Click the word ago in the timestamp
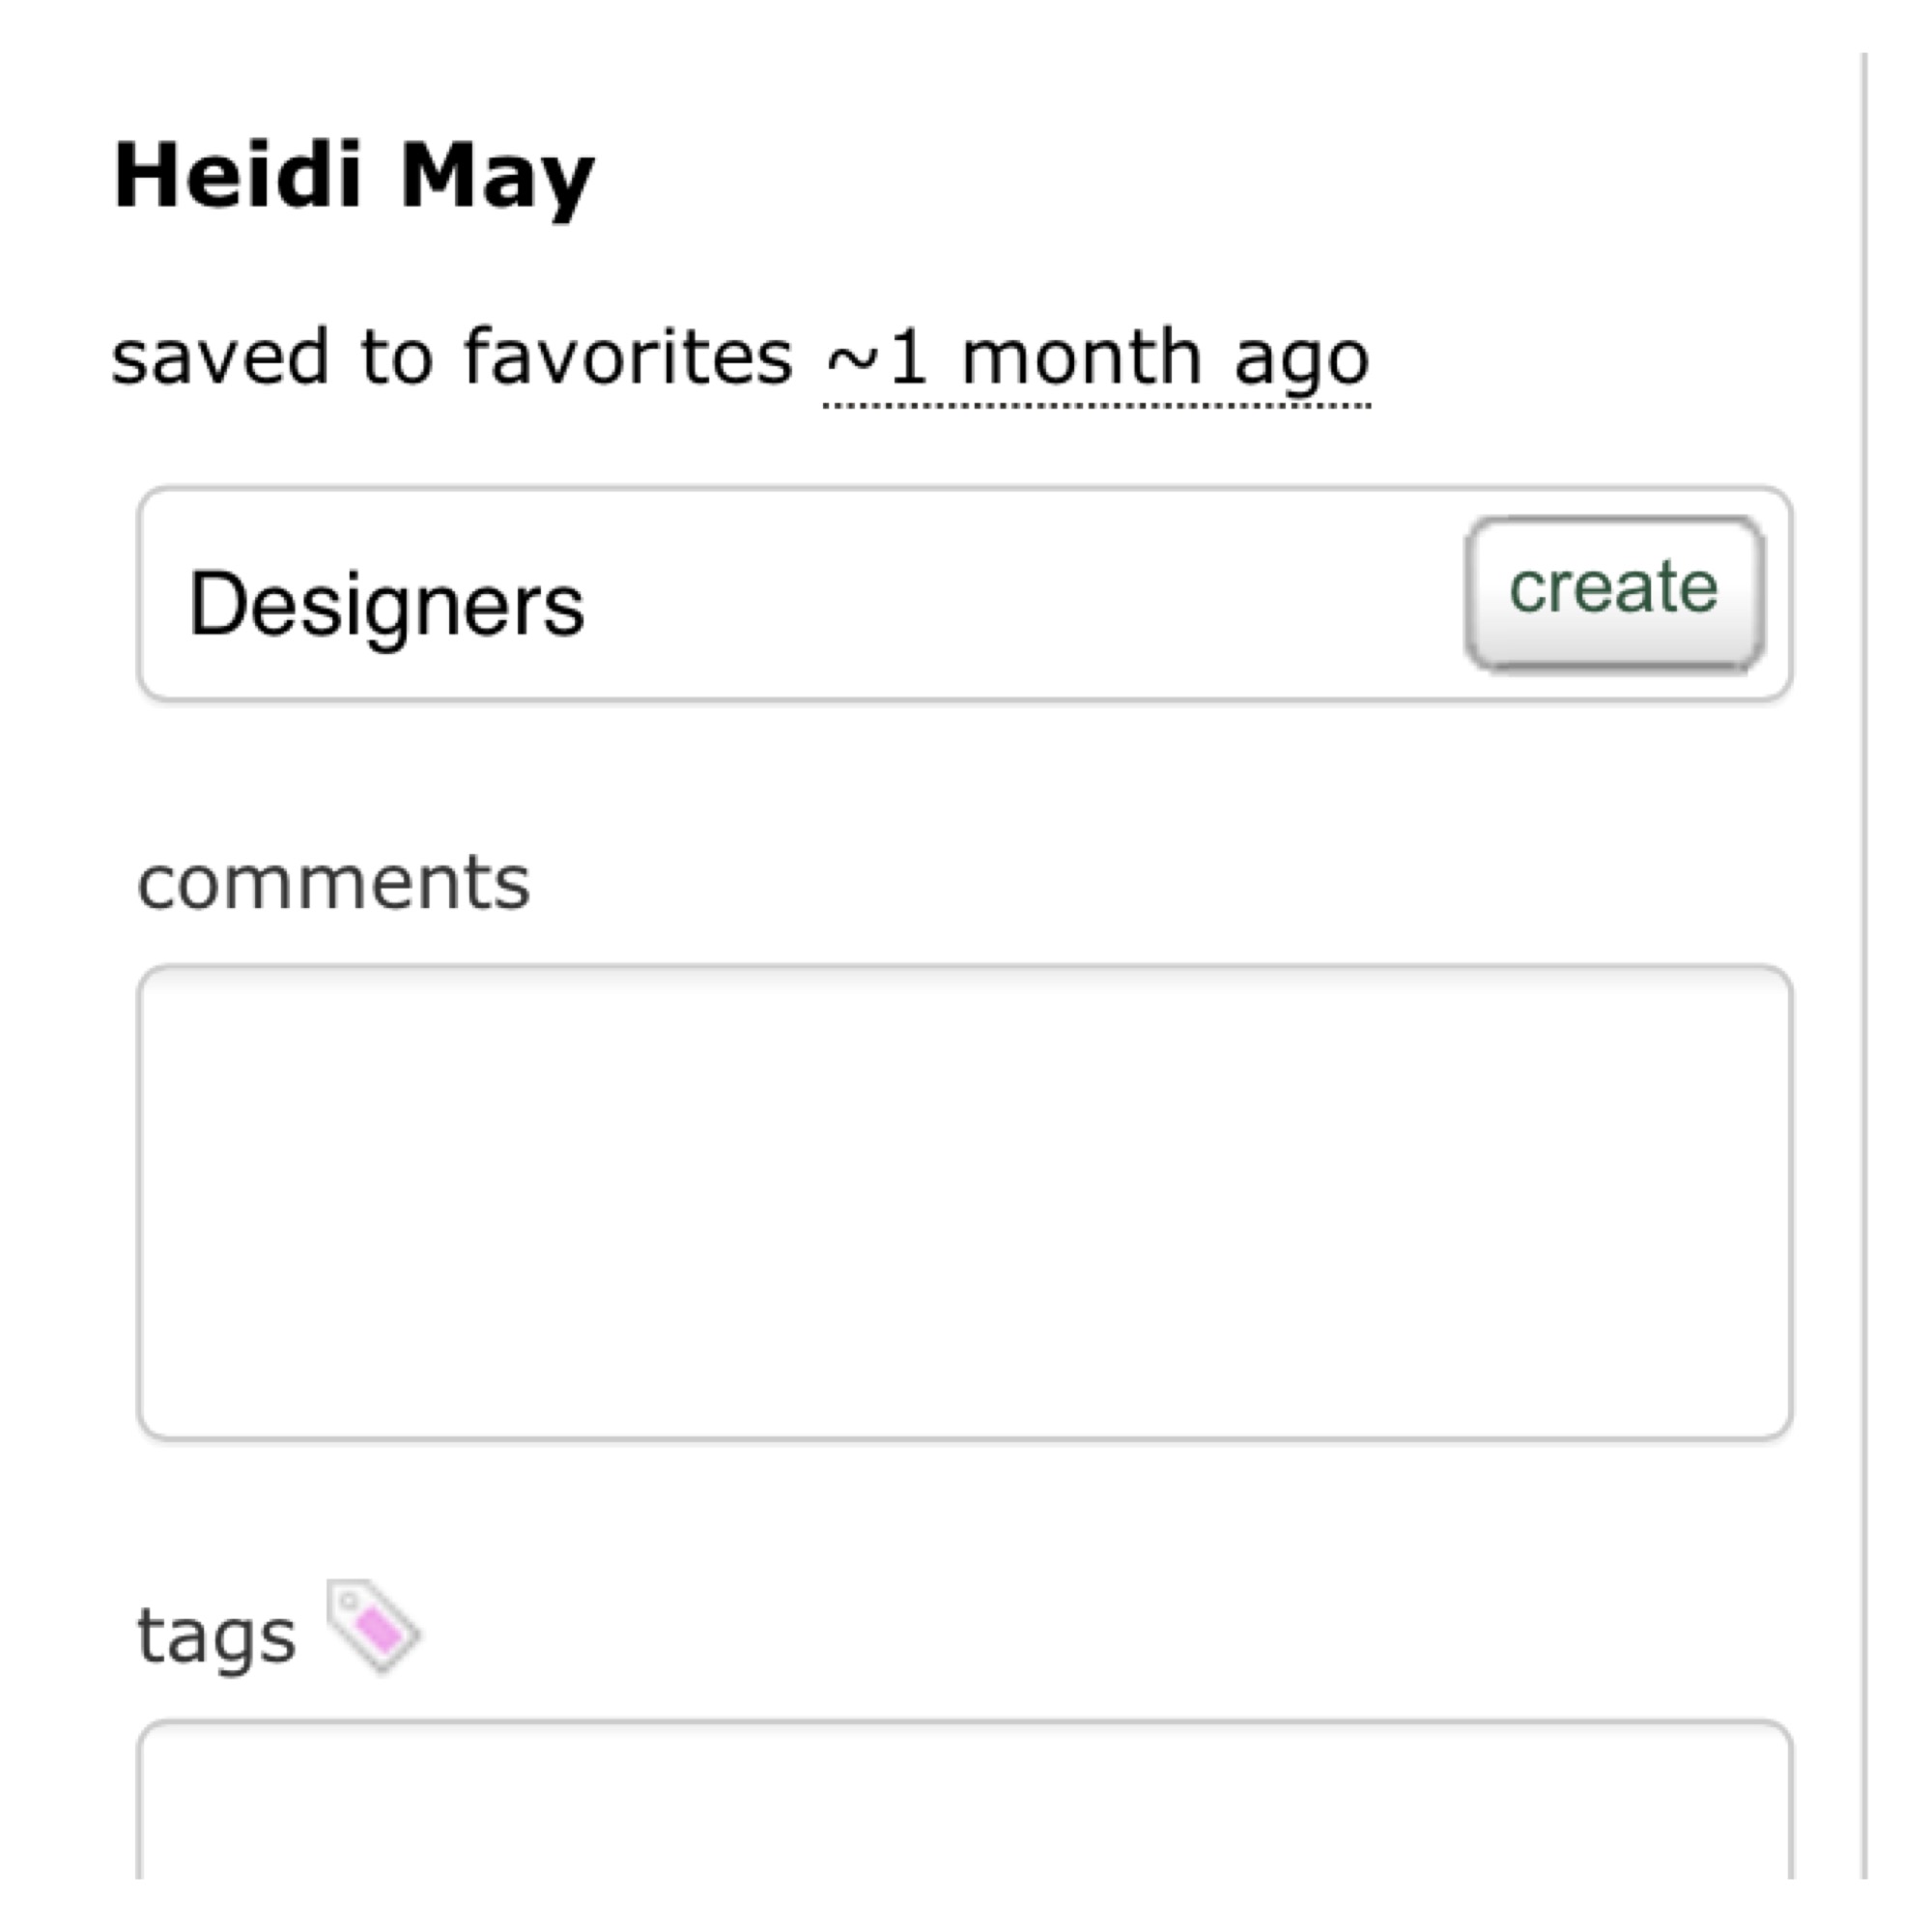Viewport: 1932px width, 1932px height. 1301,360
